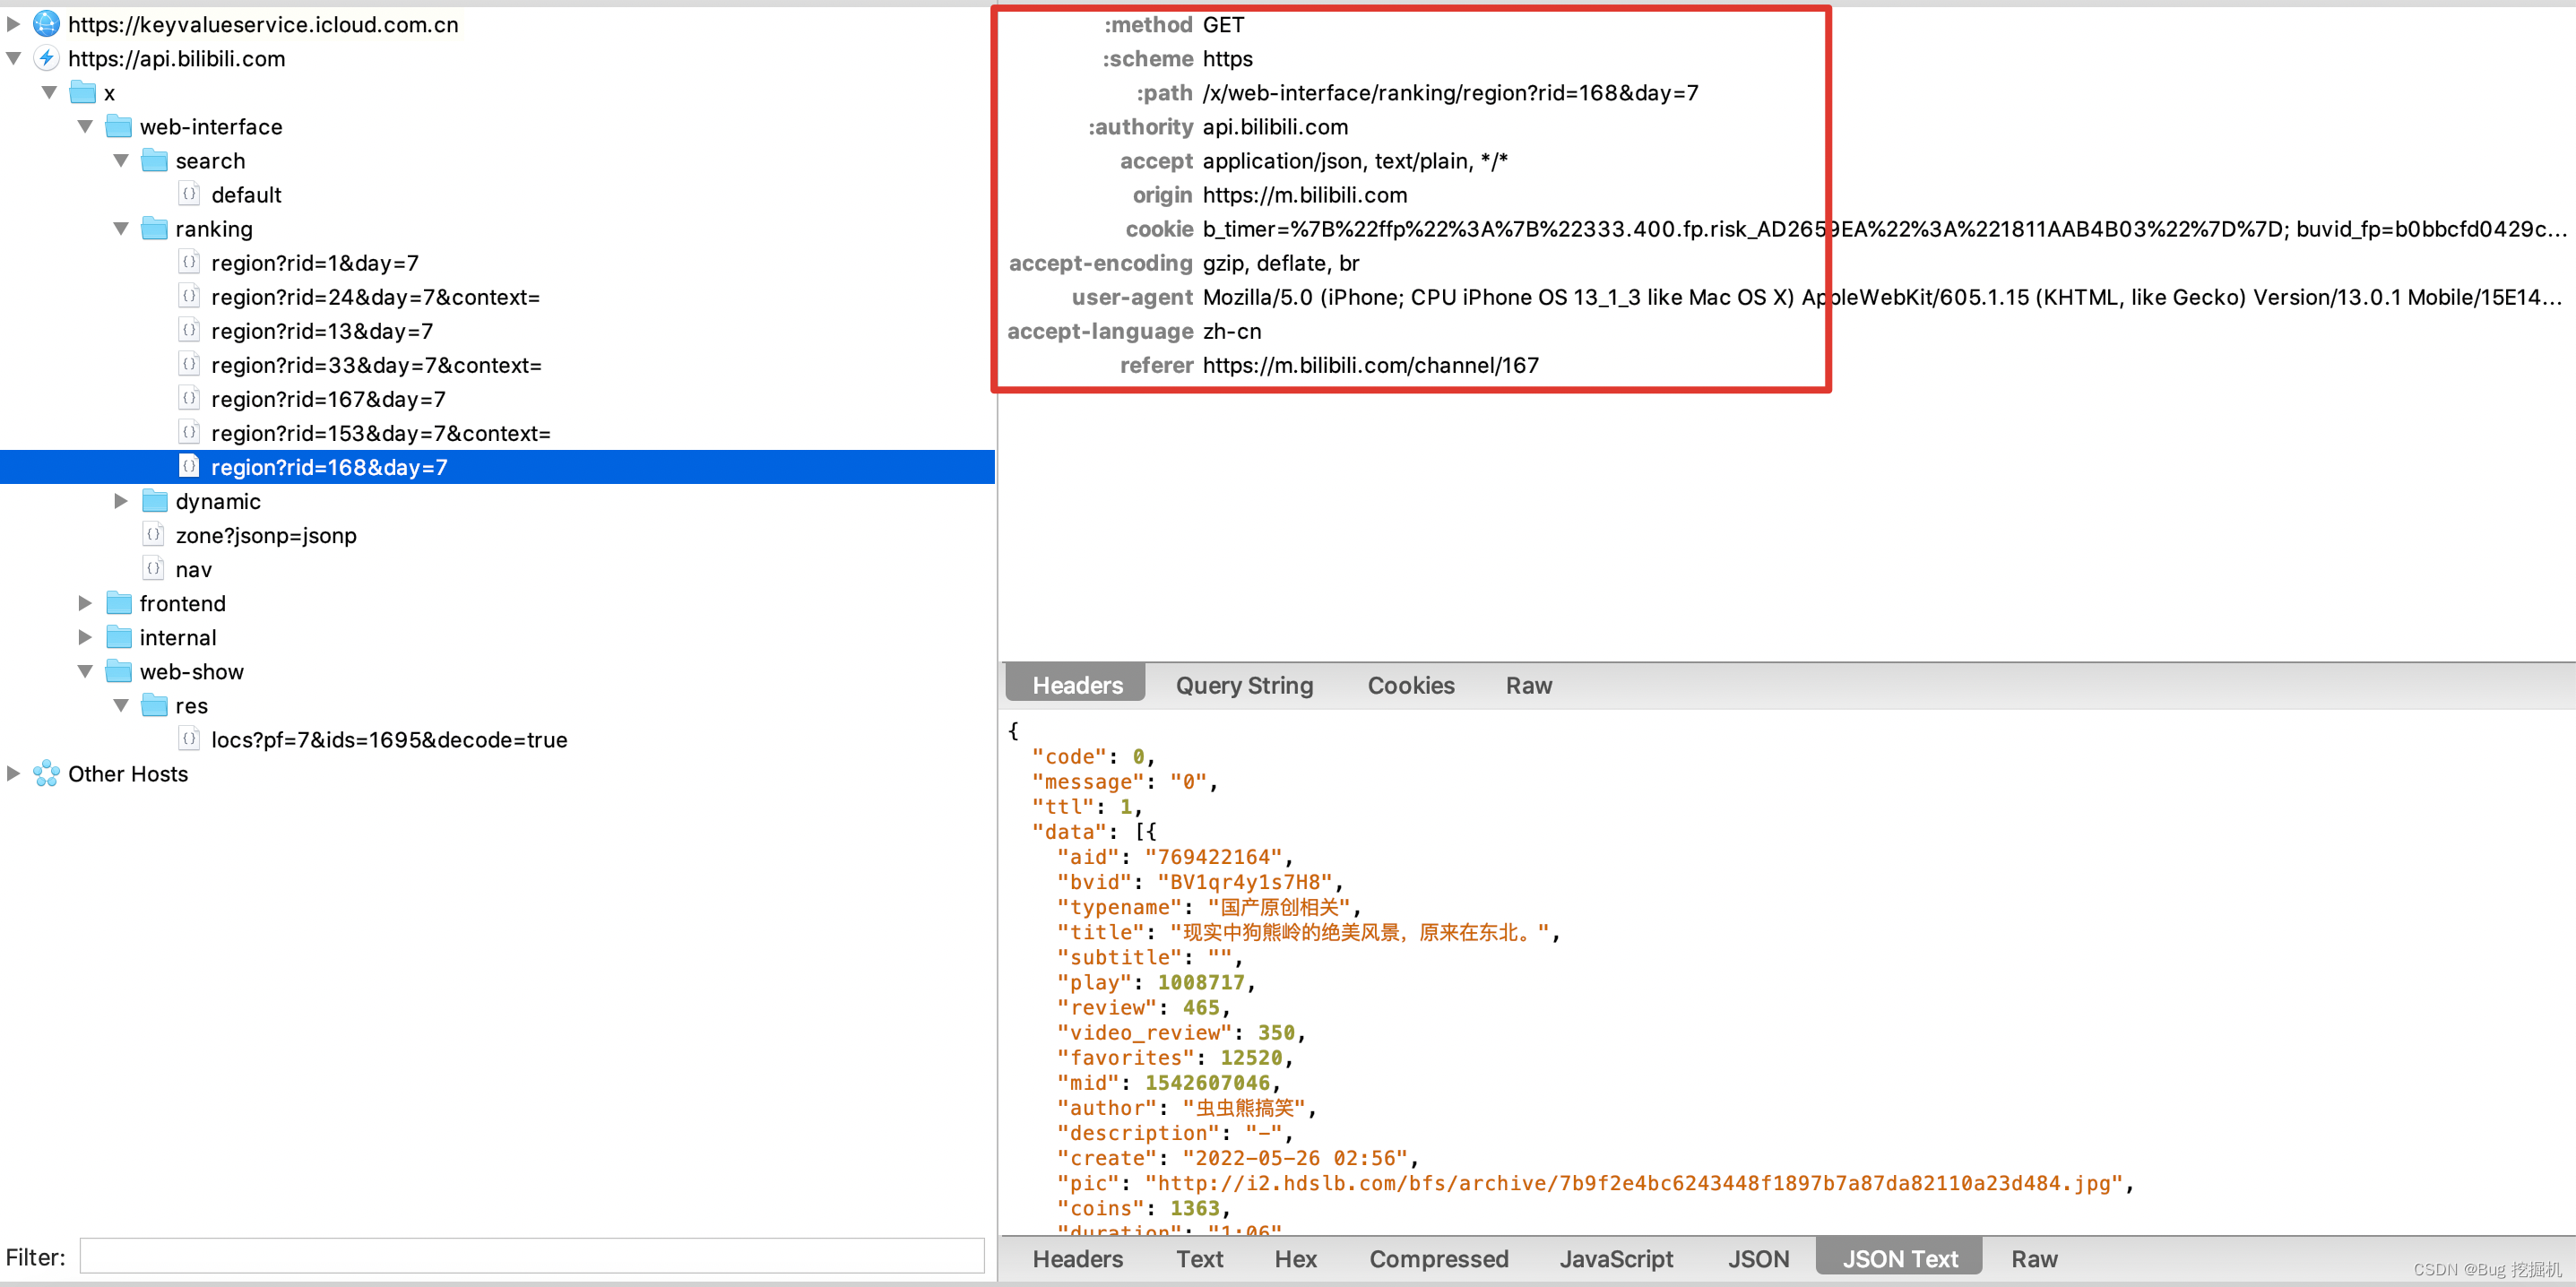Select the locs?pf=7&ids=1695&decode=true request
2576x1287 pixels.
click(x=388, y=740)
